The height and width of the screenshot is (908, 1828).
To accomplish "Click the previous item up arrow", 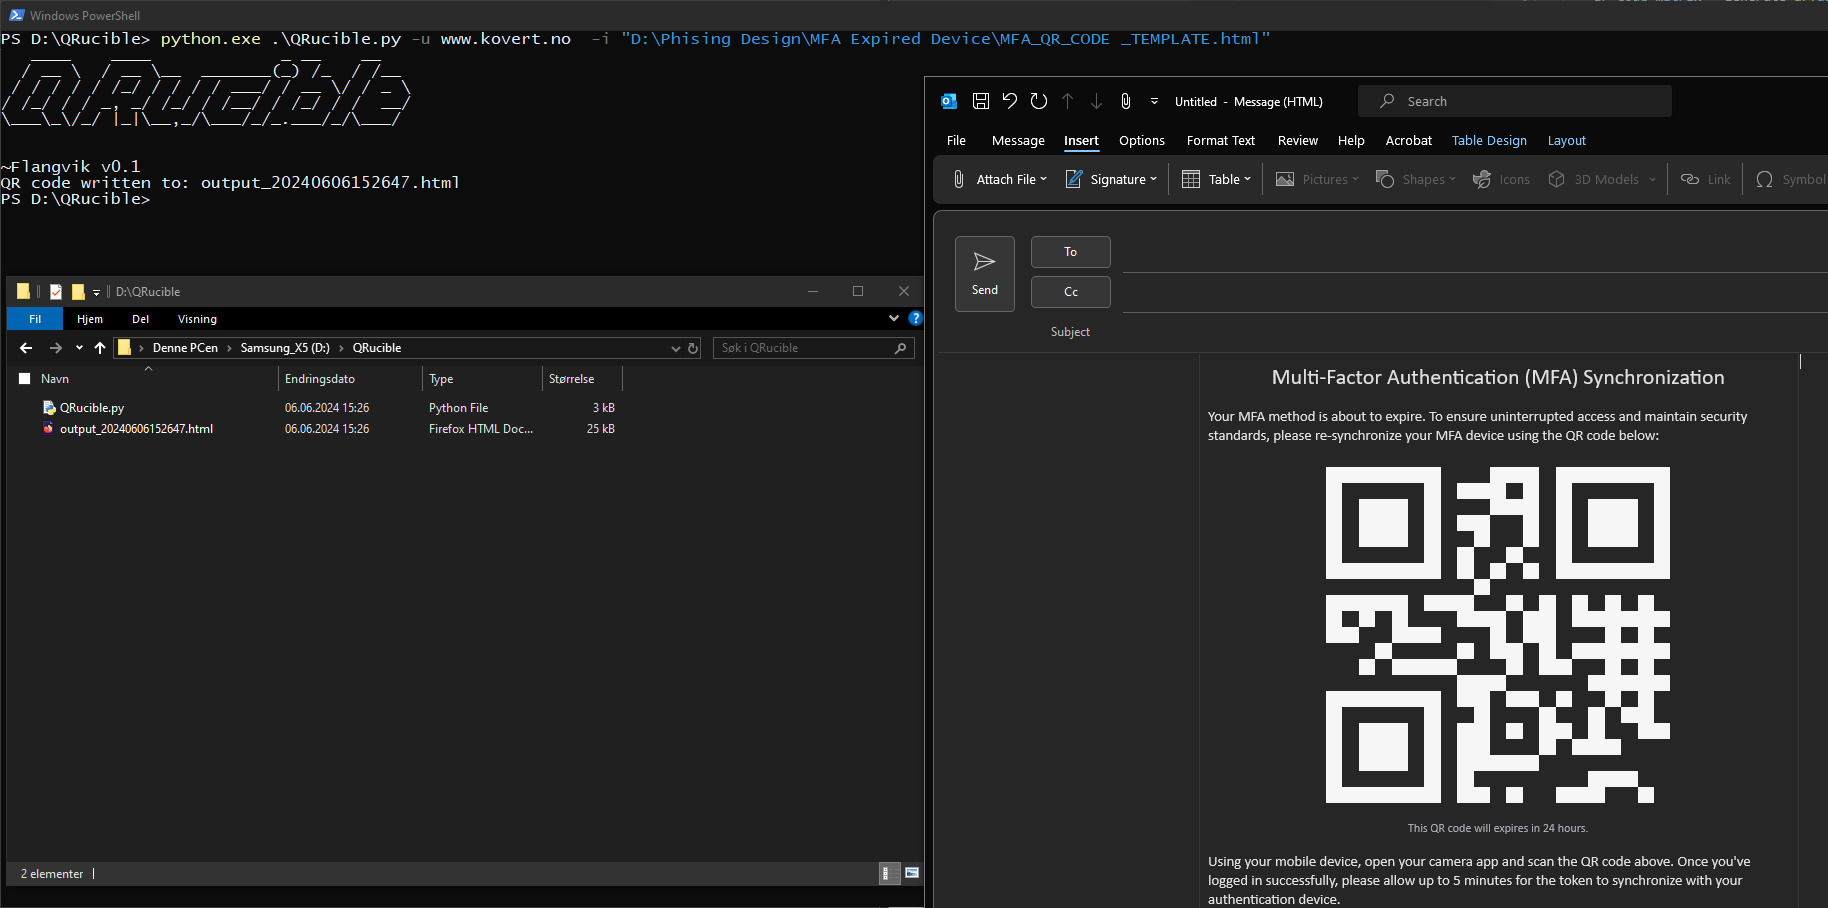I will 1068,101.
